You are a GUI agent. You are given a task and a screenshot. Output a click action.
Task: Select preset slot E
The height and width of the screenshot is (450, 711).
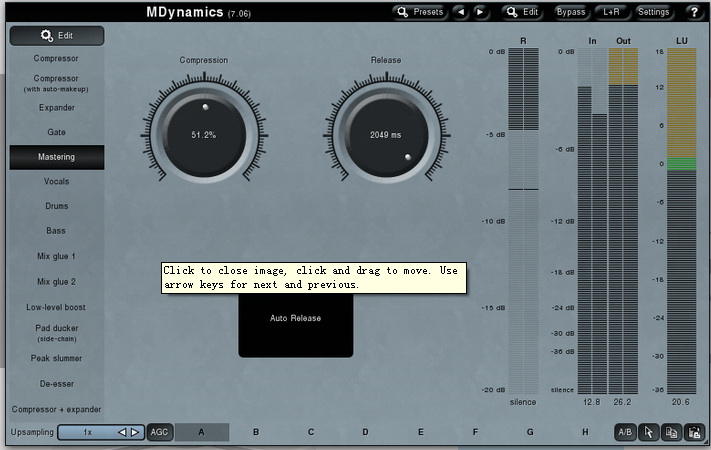coord(421,432)
